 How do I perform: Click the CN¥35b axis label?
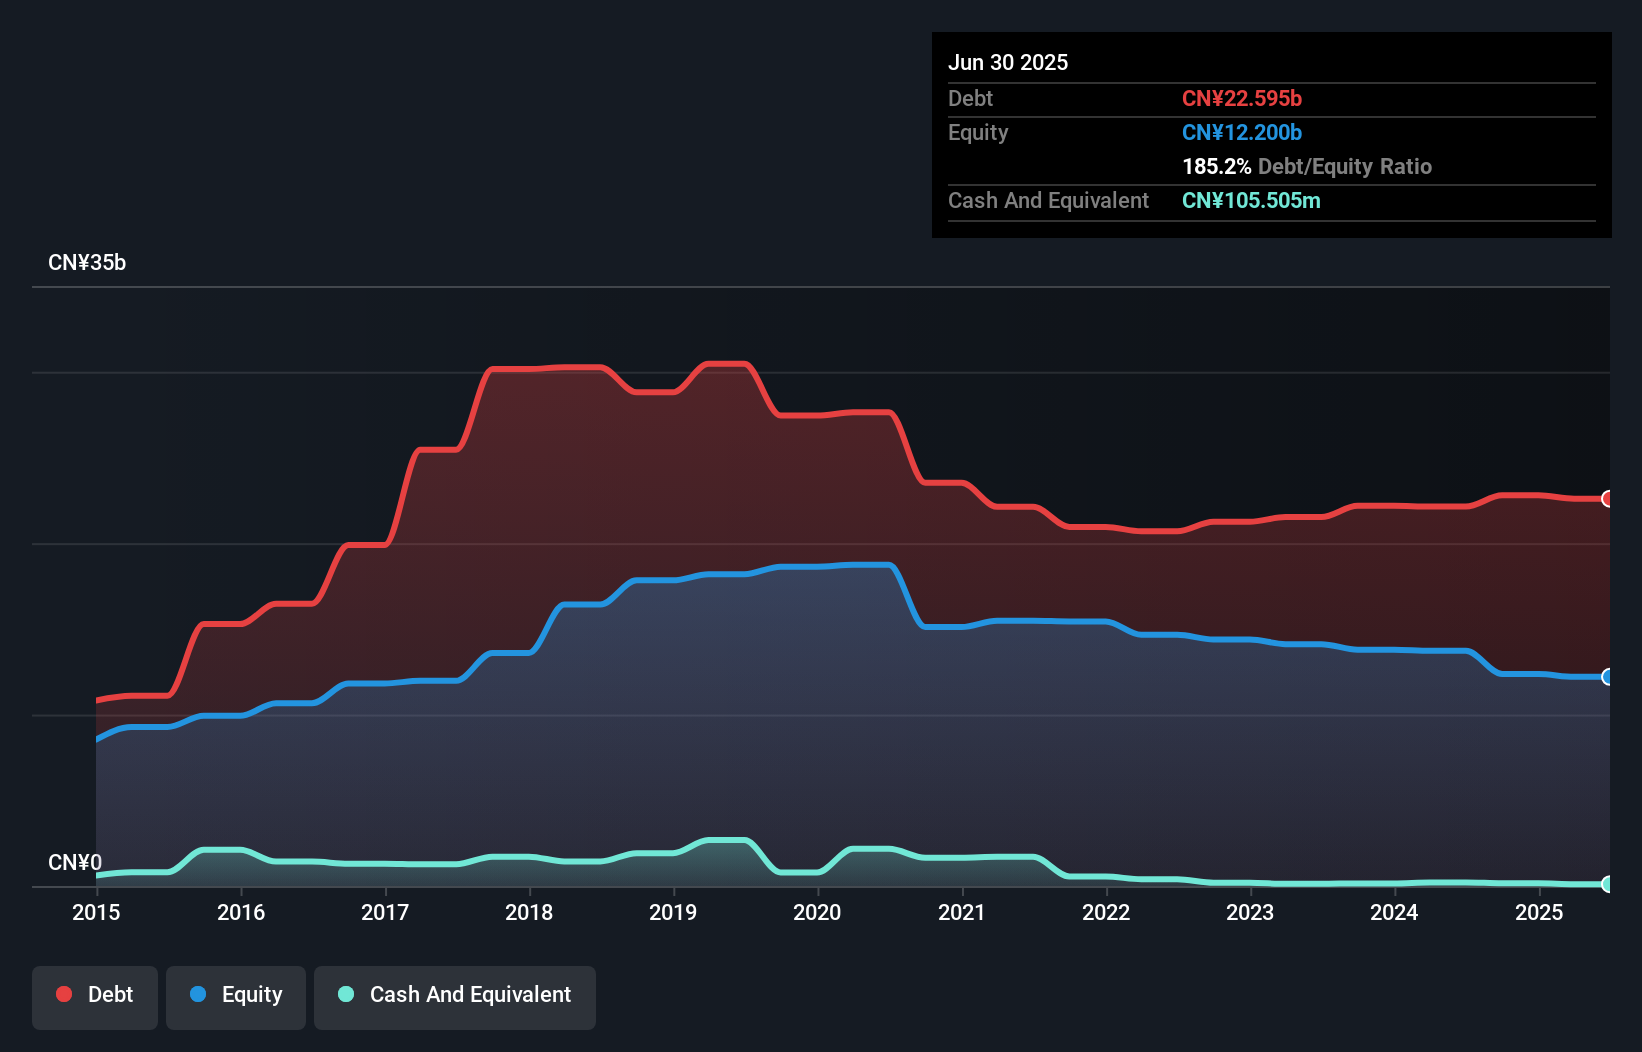coord(88,262)
